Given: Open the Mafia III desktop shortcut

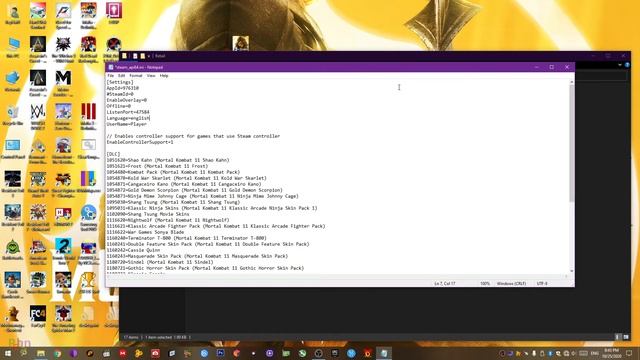Looking at the screenshot, I should (88, 117).
